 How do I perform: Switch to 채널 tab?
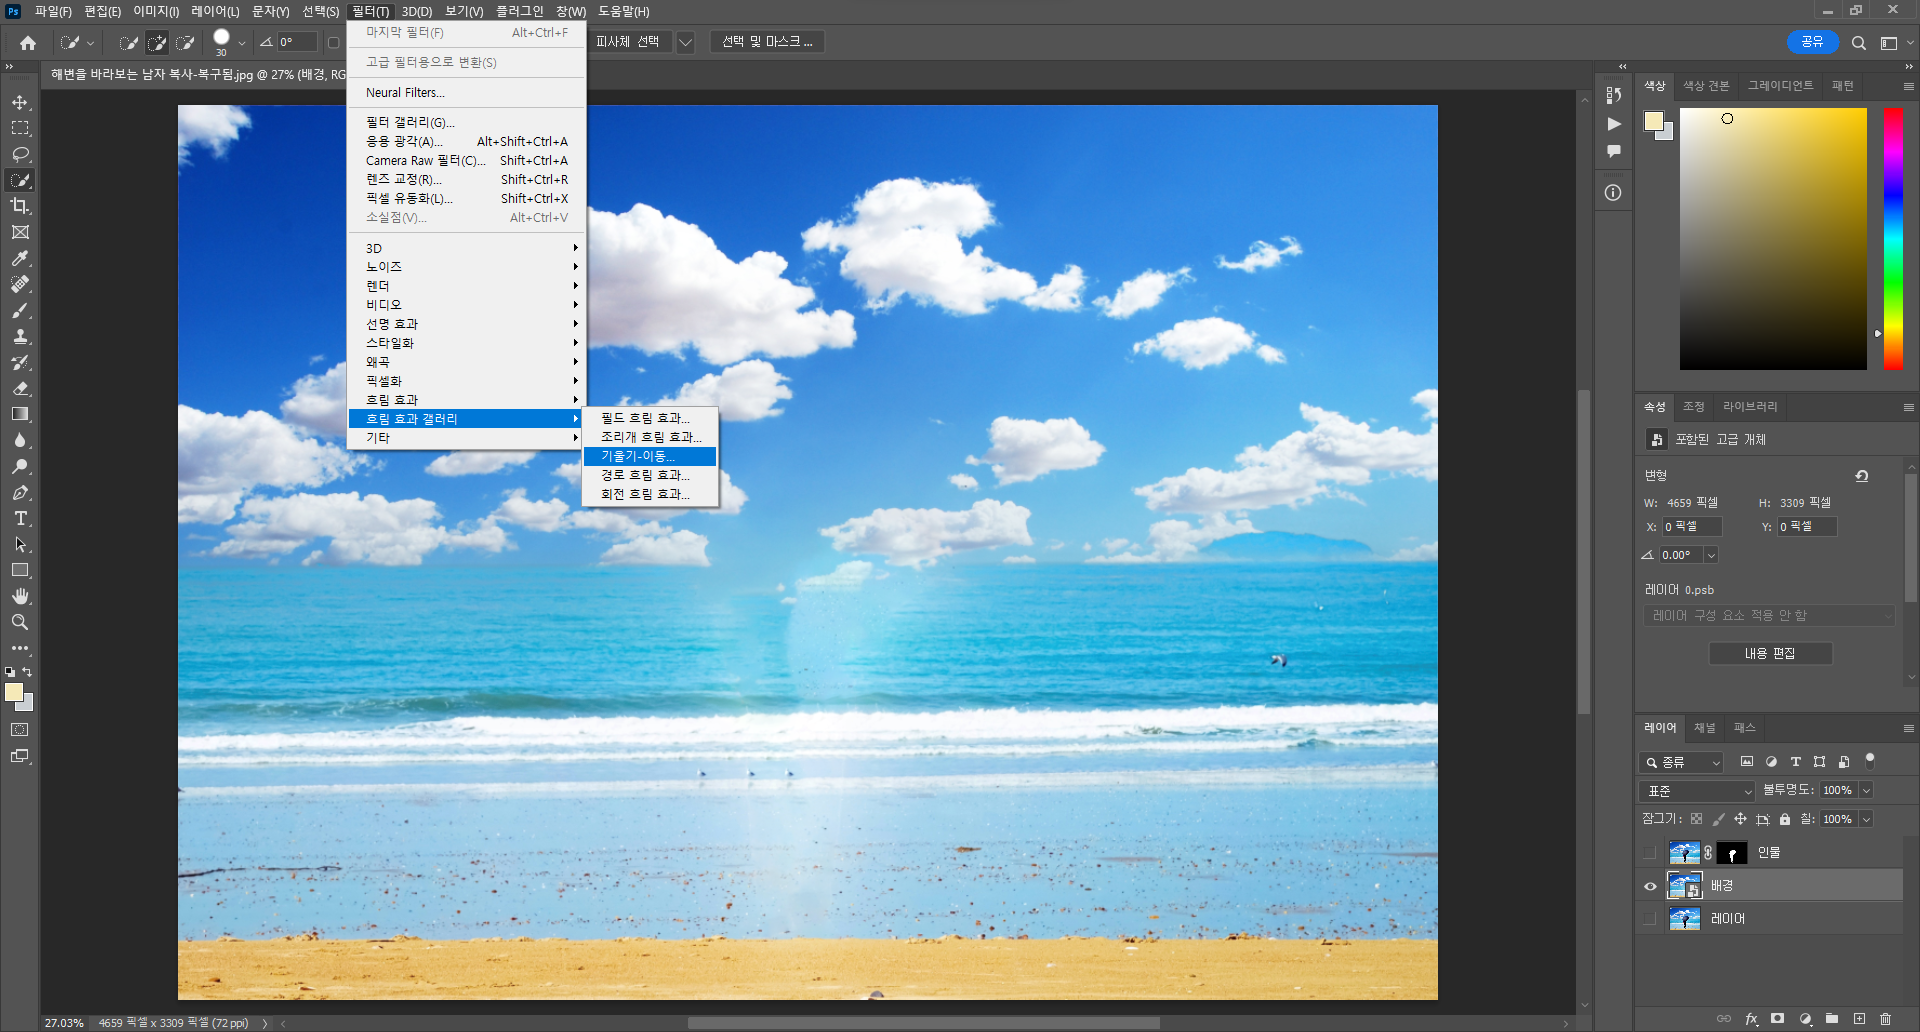(1705, 728)
